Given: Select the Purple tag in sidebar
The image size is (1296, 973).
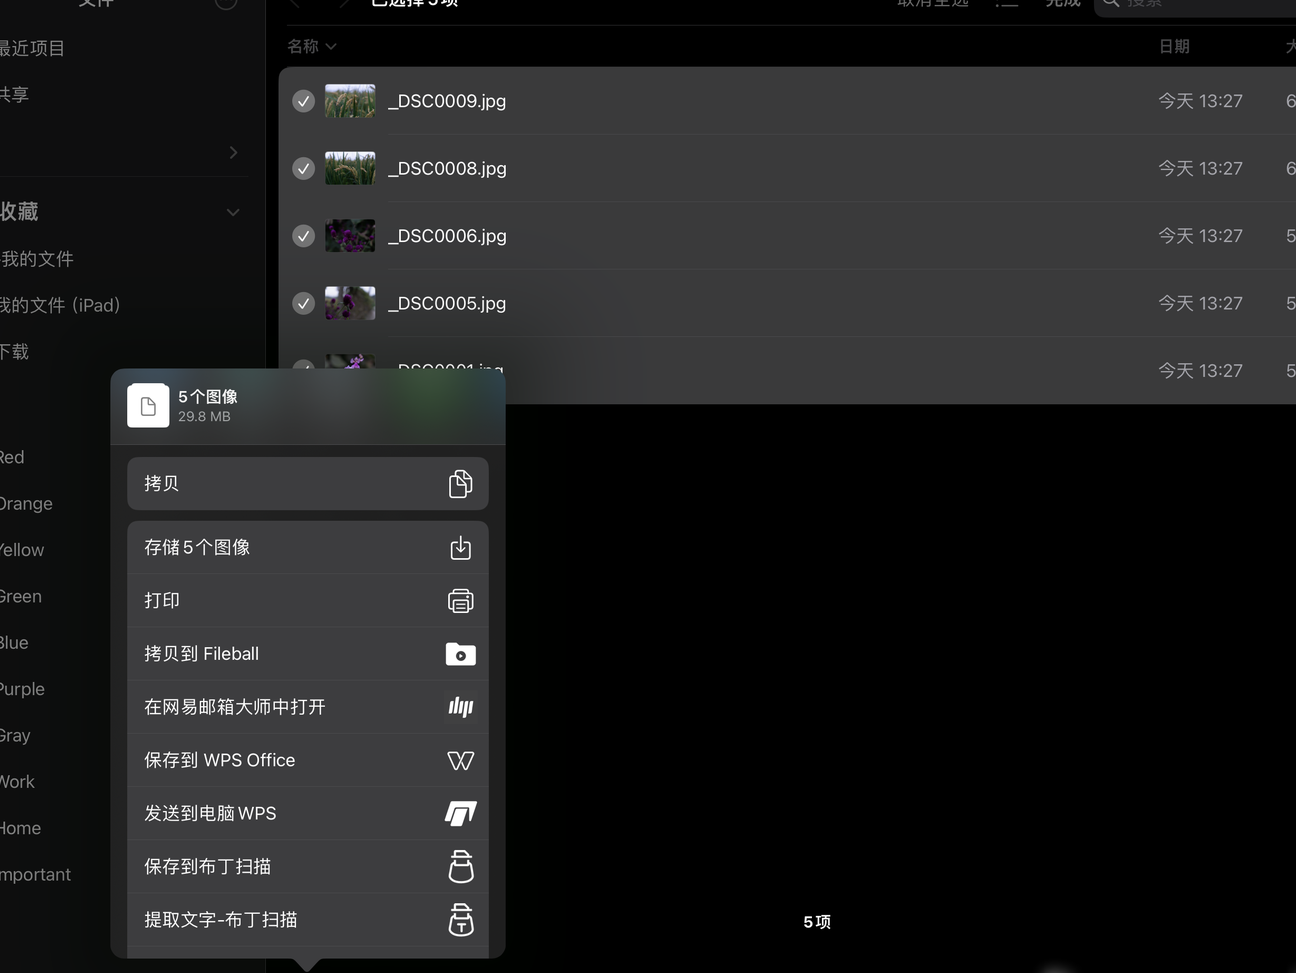Looking at the screenshot, I should (22, 689).
